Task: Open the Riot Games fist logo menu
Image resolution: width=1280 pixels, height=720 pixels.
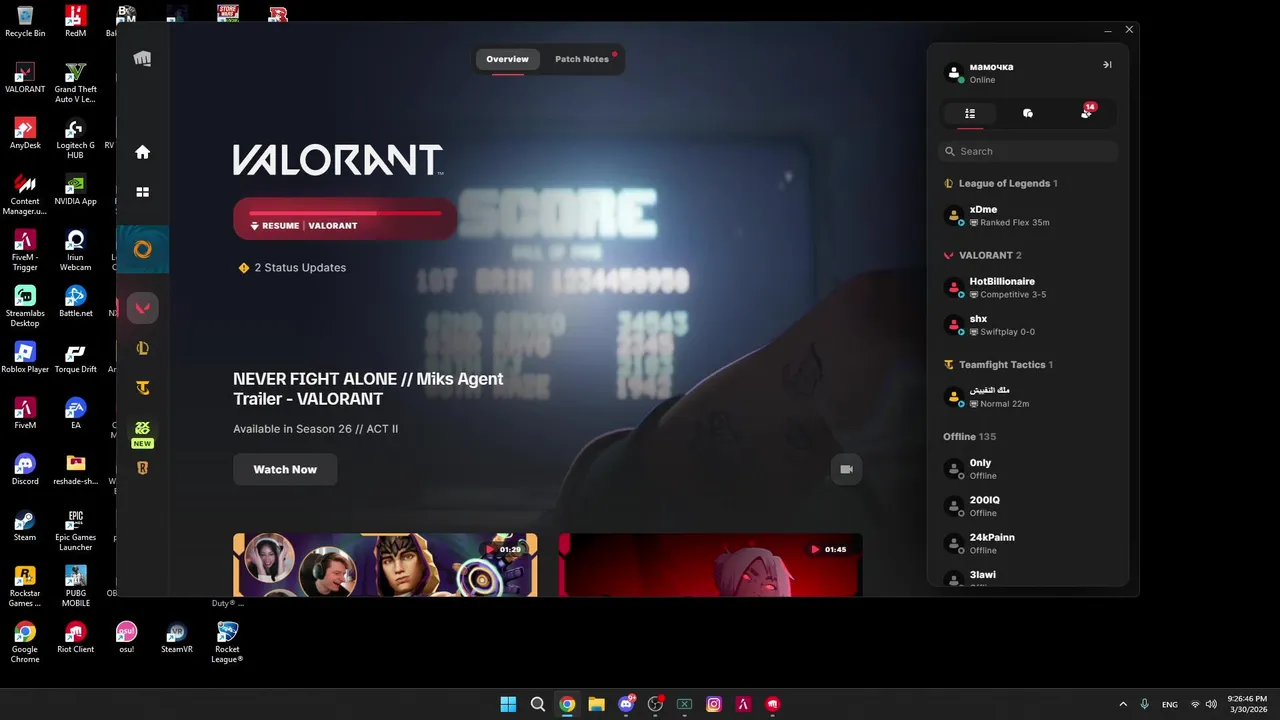Action: point(143,59)
